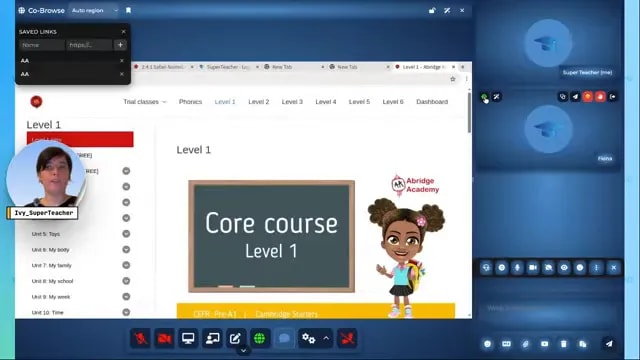Click the wand icon in Co-Browse header
Image resolution: width=640 pixels, height=360 pixels.
(x=447, y=10)
